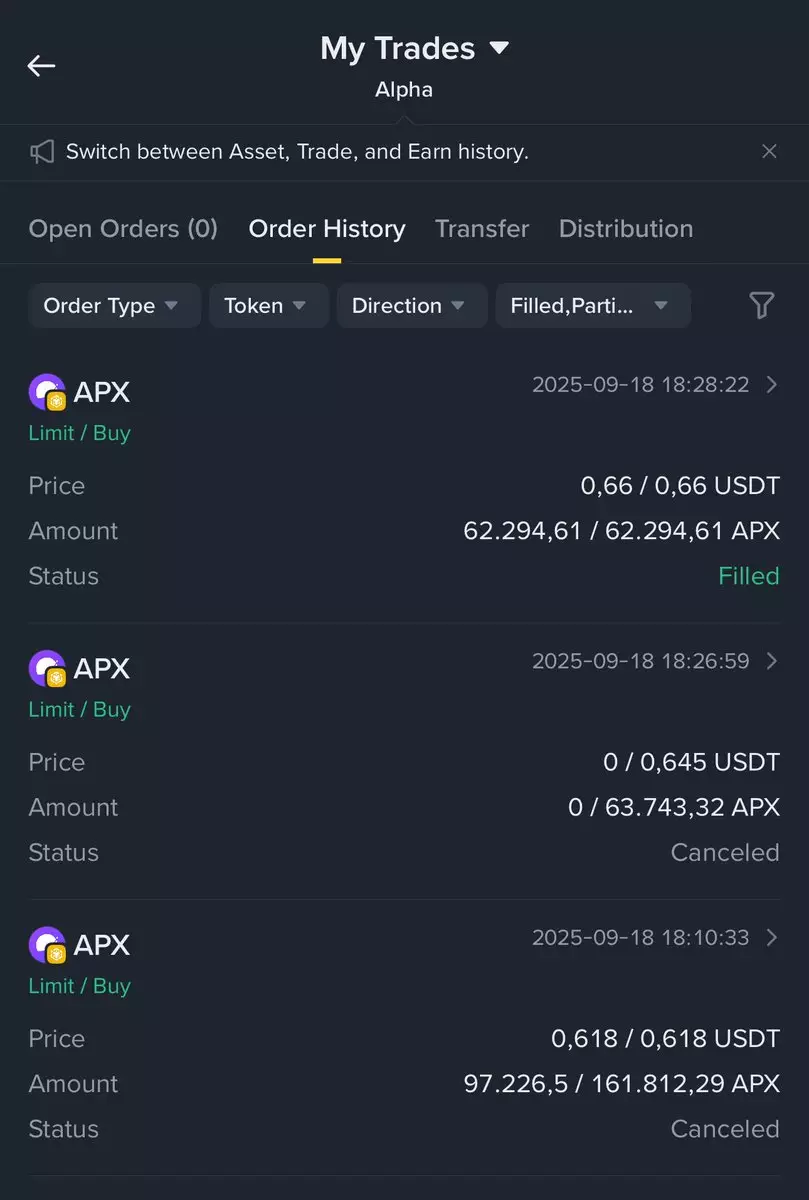809x1200 pixels.
Task: Open the Filled status order row
Action: [404, 484]
